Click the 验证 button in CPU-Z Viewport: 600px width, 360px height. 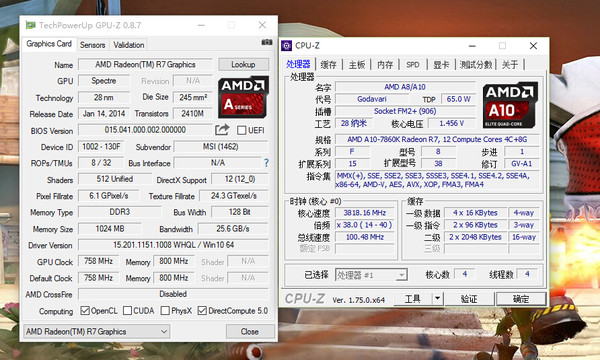469,298
